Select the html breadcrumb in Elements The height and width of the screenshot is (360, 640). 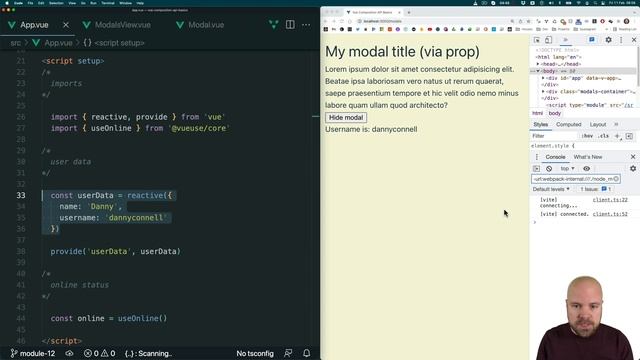pos(538,113)
